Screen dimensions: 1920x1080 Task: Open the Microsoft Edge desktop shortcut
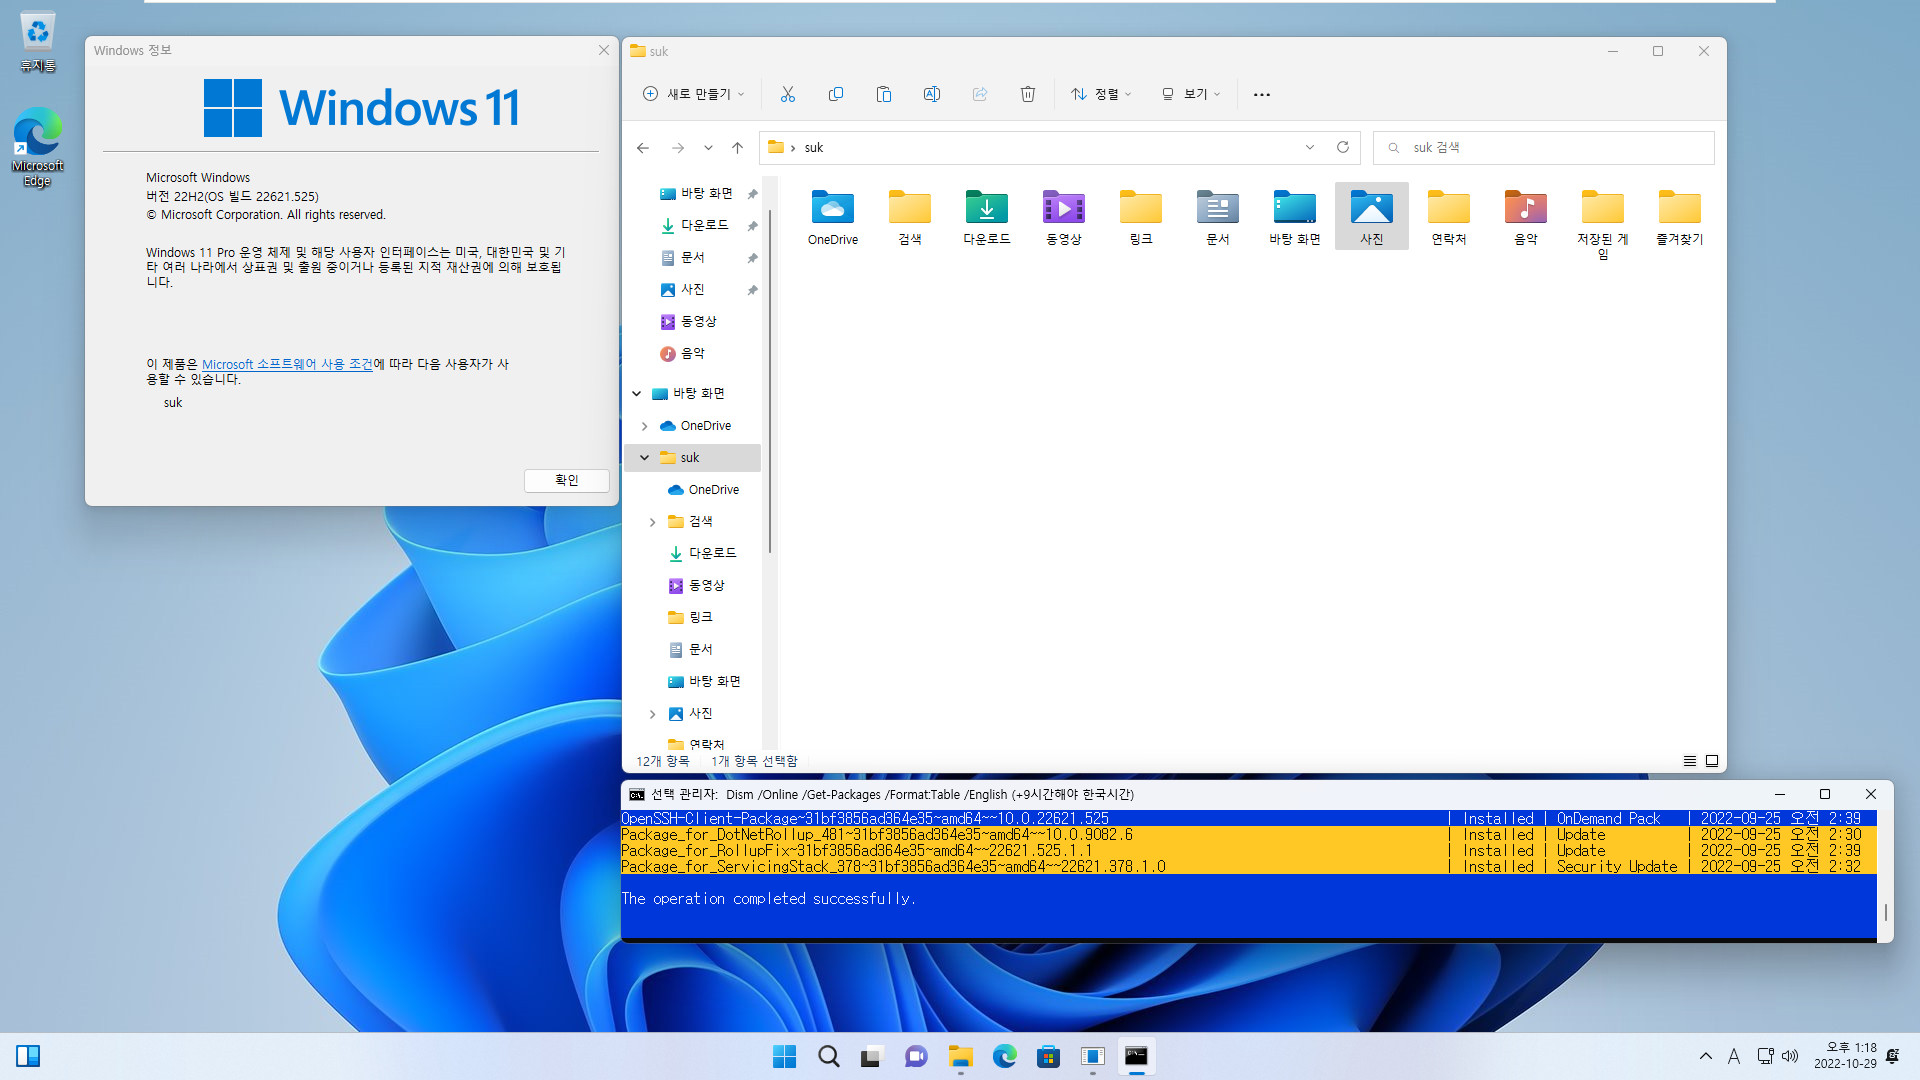click(x=38, y=148)
